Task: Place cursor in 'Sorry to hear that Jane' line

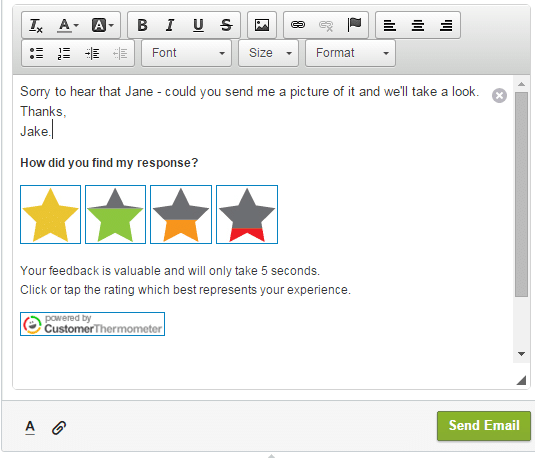Action: click(250, 92)
